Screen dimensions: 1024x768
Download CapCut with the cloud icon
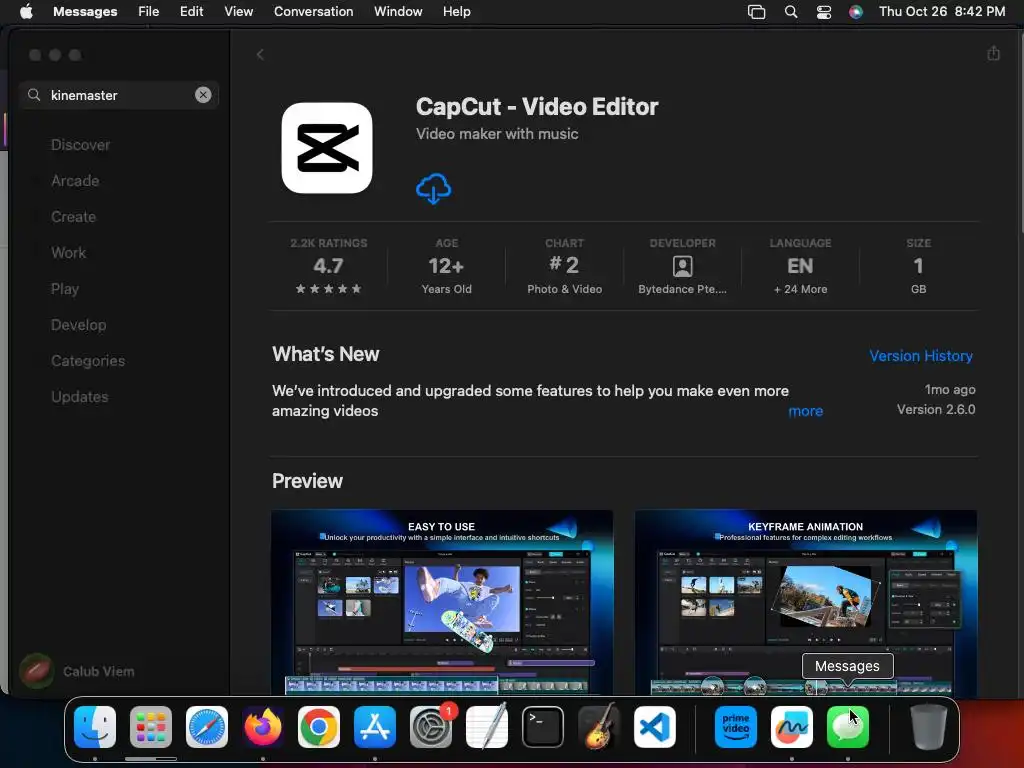(x=433, y=189)
